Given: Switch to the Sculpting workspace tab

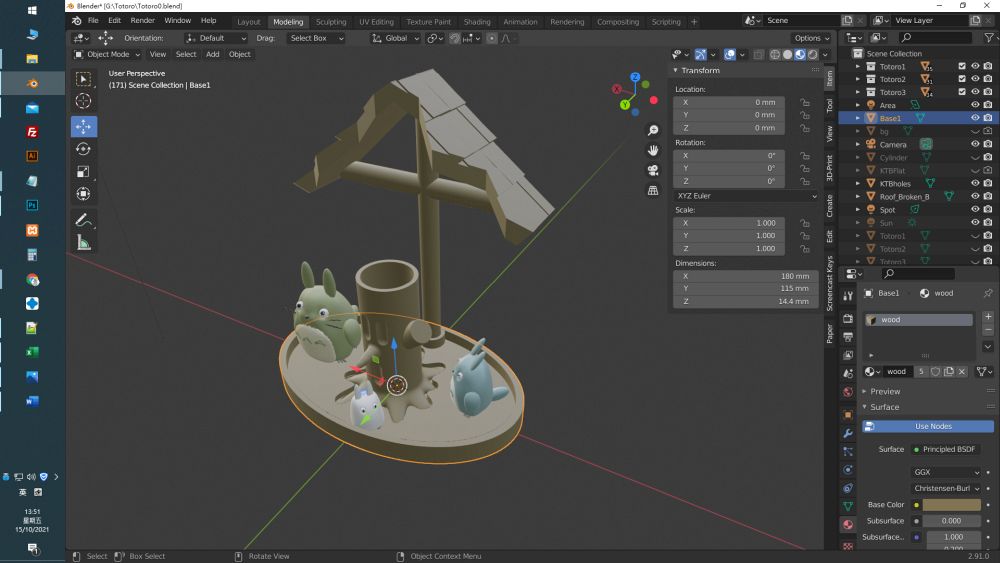Looking at the screenshot, I should click(x=331, y=21).
